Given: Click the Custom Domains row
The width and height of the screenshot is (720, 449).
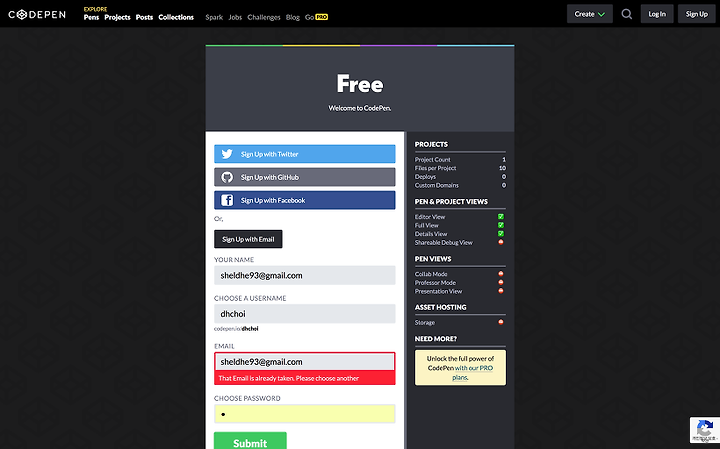Looking at the screenshot, I should click(460, 185).
